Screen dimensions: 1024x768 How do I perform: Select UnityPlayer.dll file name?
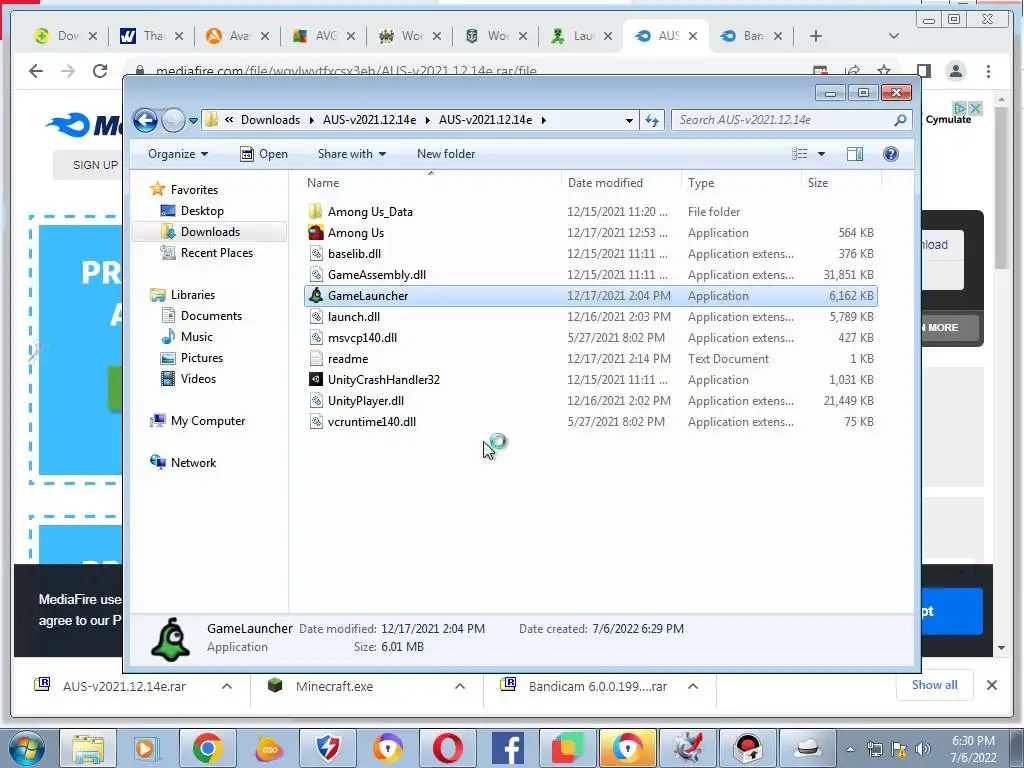pyautogui.click(x=366, y=401)
